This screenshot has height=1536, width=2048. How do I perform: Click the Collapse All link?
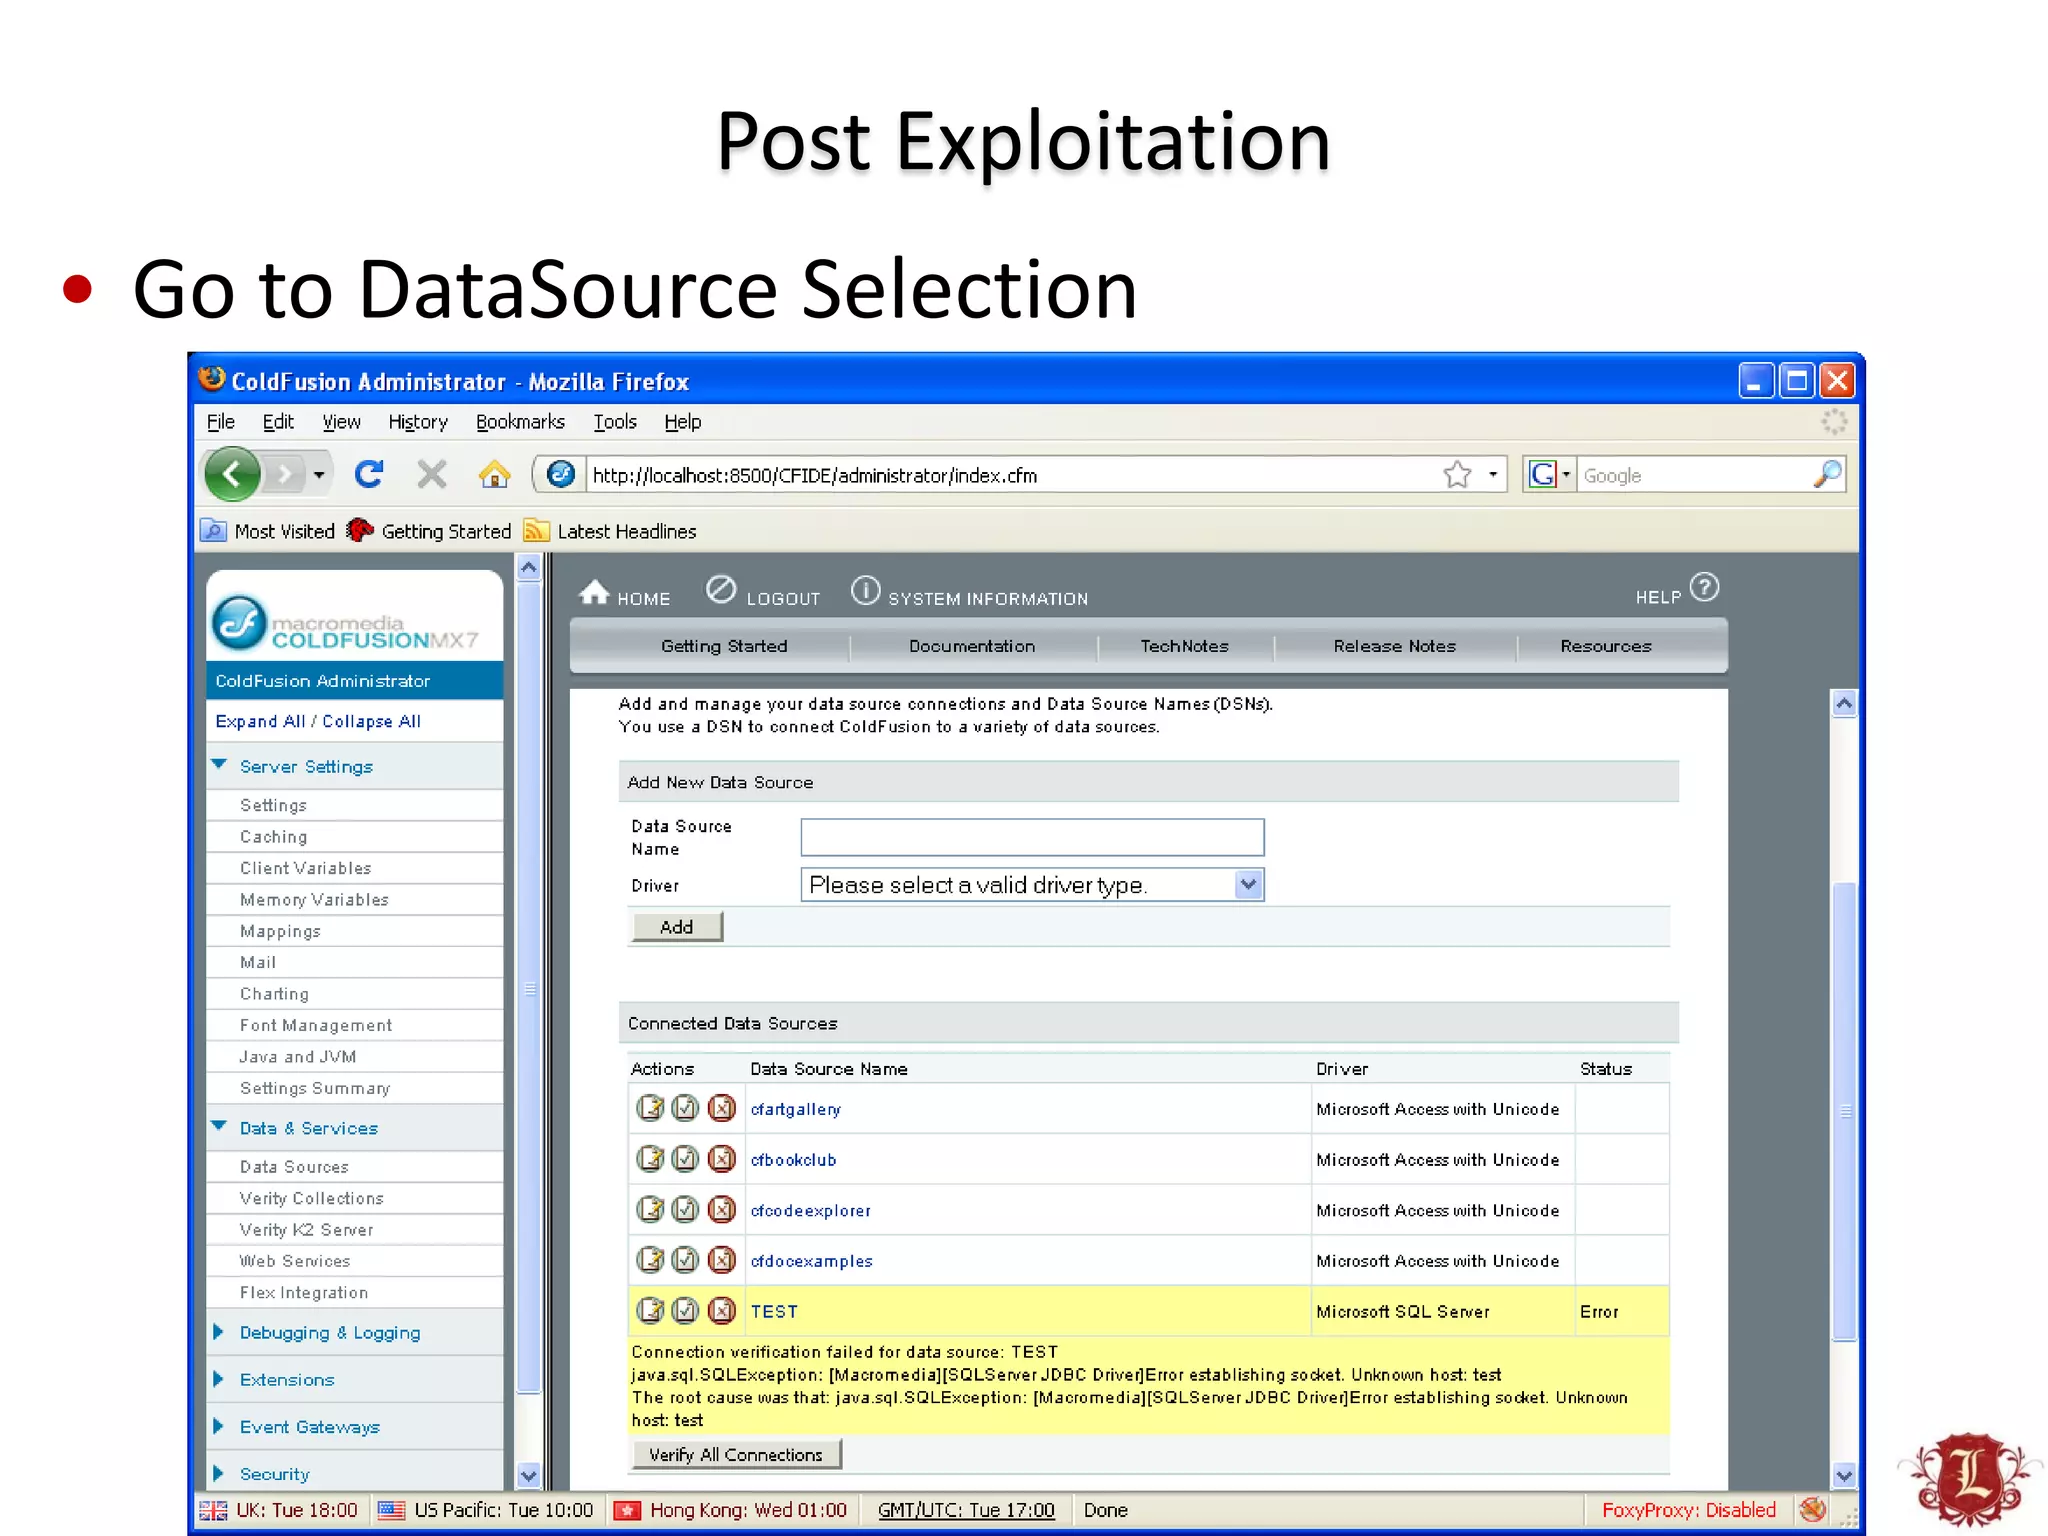click(372, 721)
